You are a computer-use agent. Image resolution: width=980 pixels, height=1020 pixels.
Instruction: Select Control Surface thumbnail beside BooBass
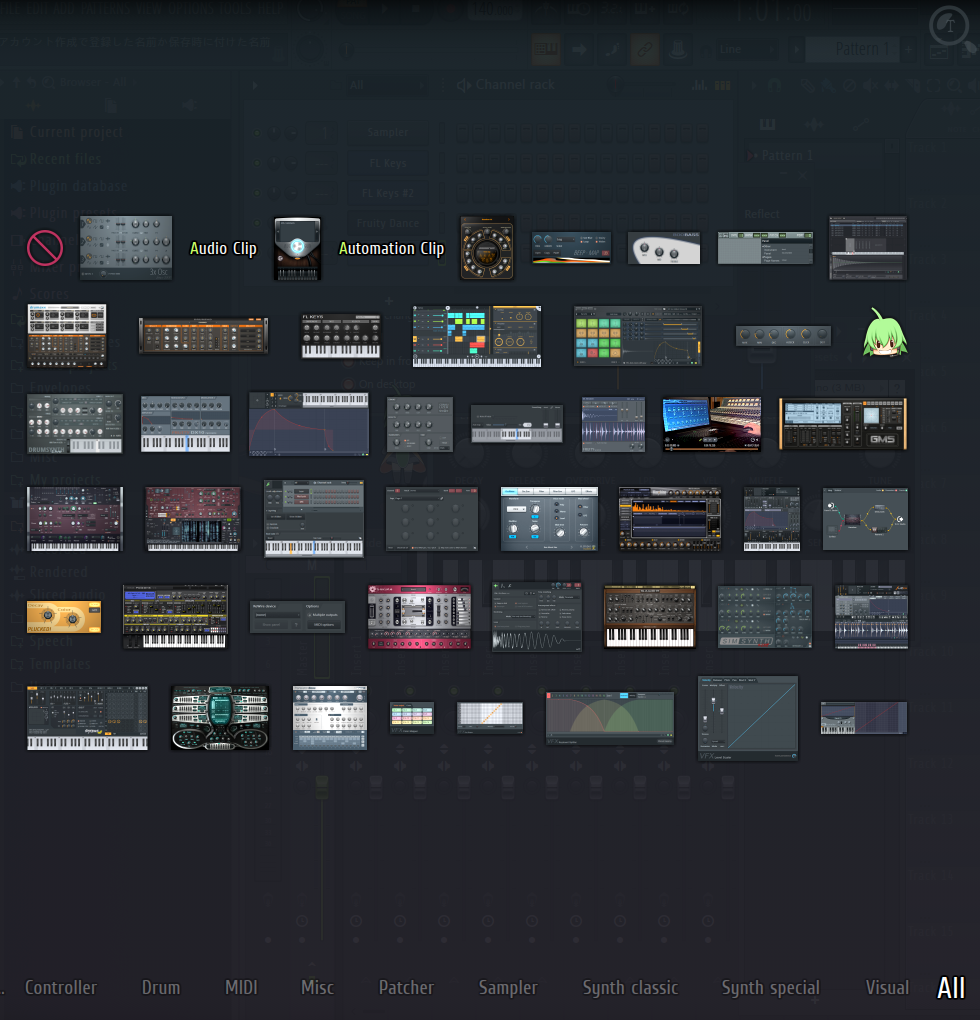(765, 248)
